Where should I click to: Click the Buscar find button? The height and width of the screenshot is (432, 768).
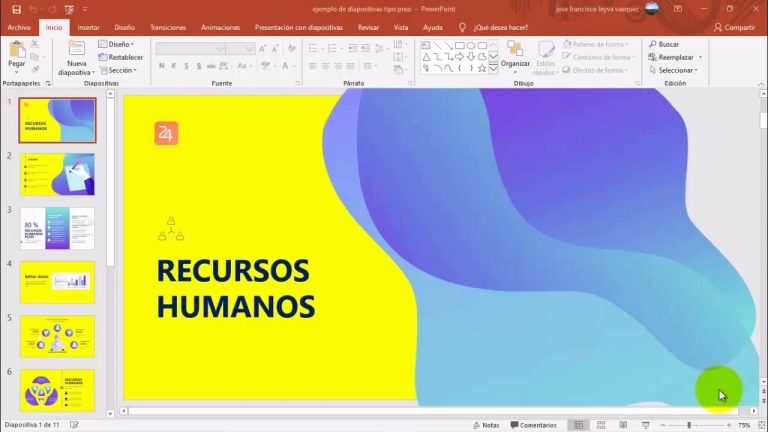(664, 44)
